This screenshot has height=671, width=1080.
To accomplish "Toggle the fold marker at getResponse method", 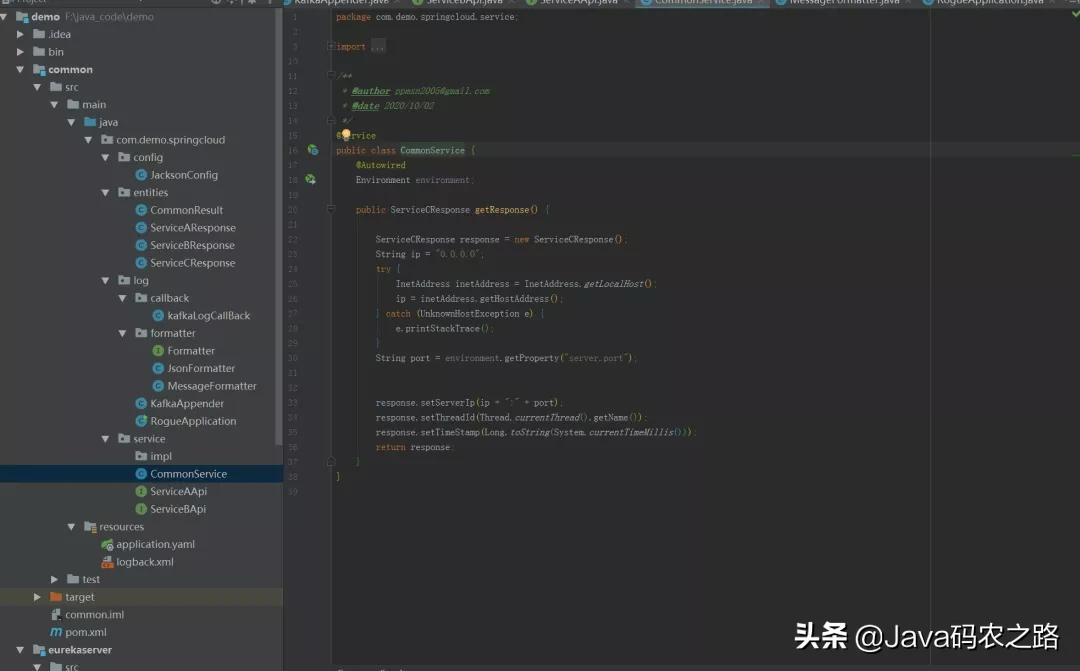I will (331, 210).
